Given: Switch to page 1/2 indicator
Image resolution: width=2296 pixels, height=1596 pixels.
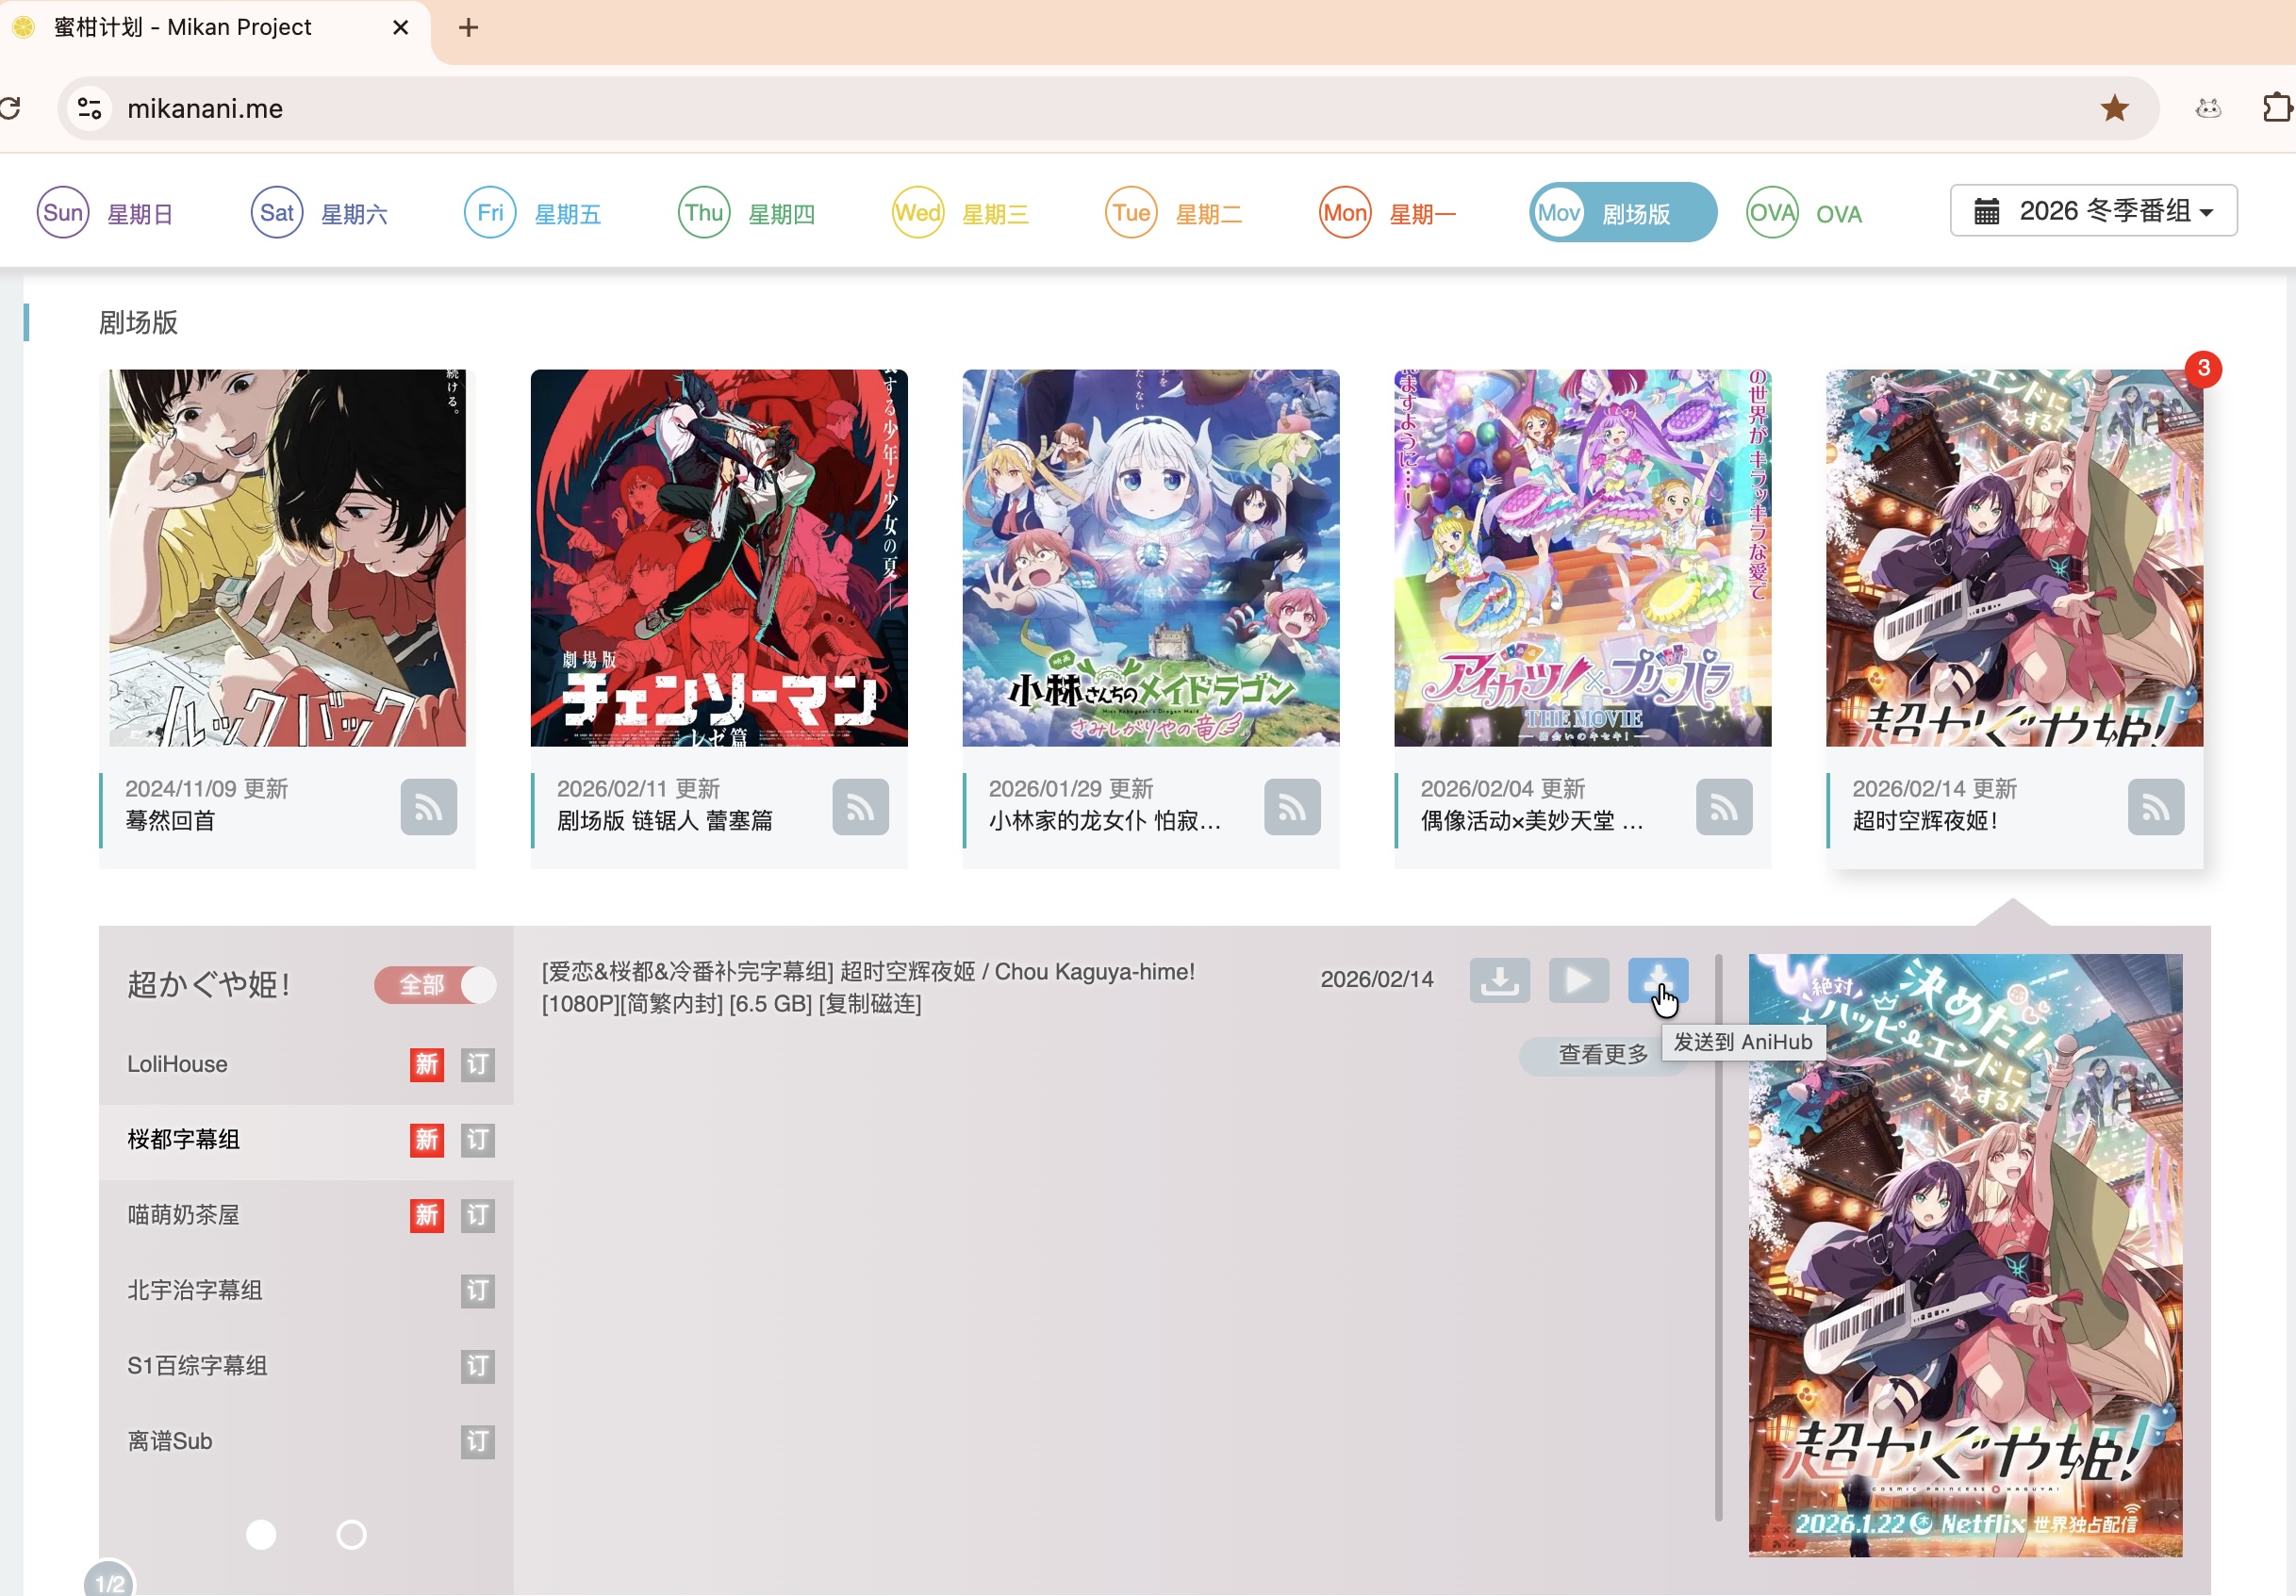Looking at the screenshot, I should point(109,1582).
